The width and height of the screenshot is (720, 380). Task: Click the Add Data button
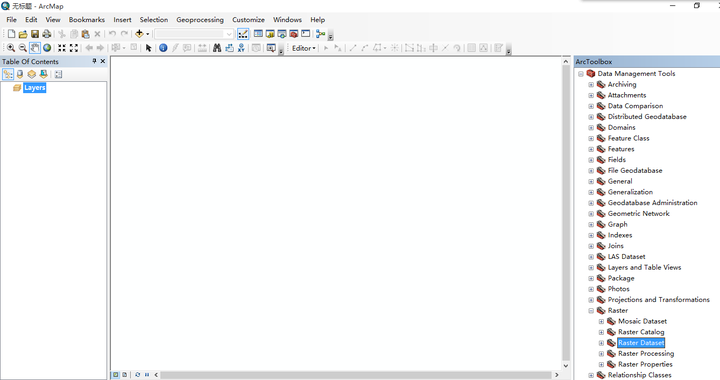point(139,34)
